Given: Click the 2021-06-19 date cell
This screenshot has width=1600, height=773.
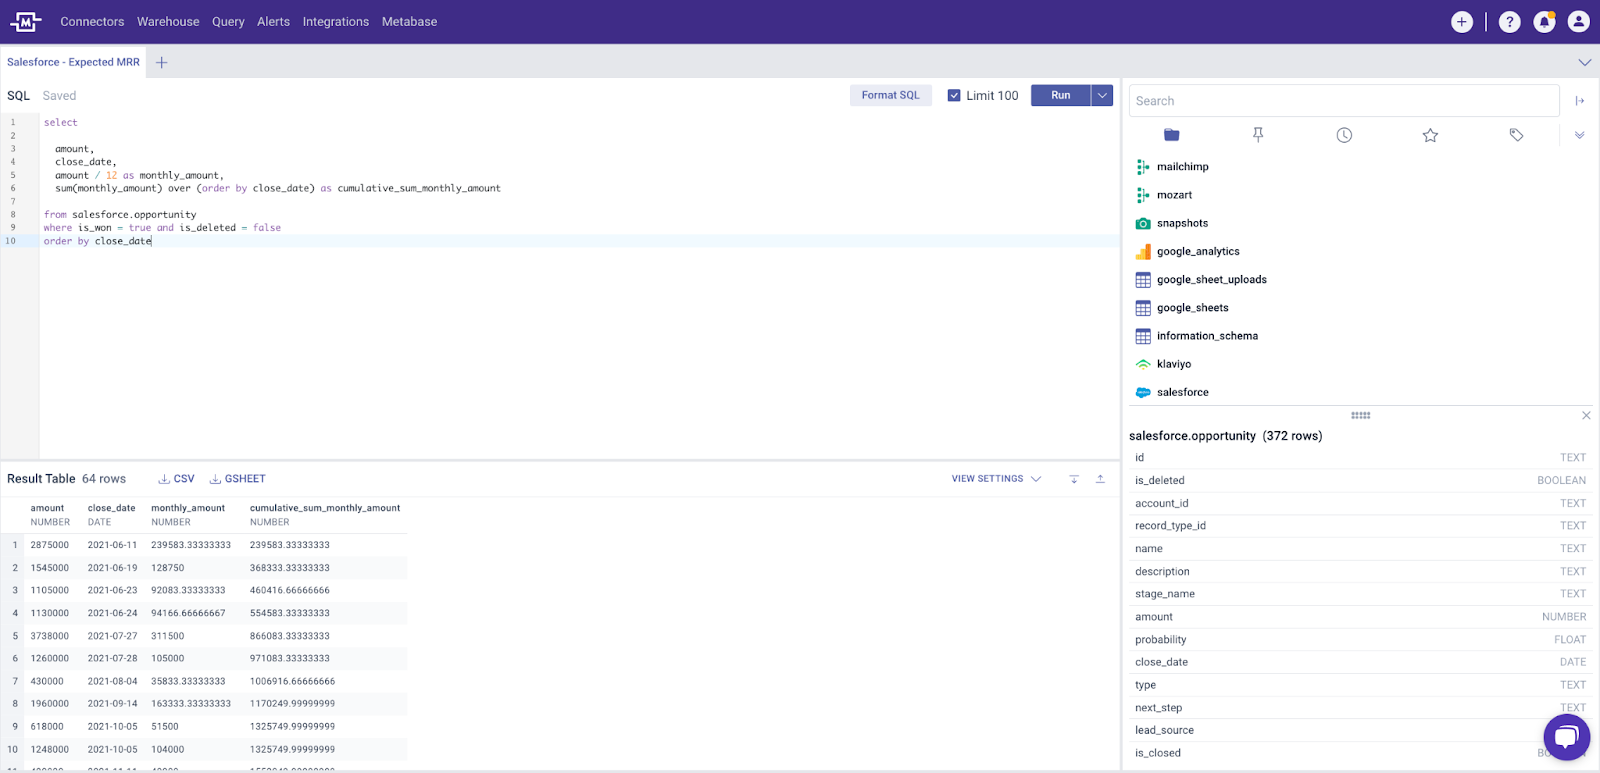Looking at the screenshot, I should point(112,568).
